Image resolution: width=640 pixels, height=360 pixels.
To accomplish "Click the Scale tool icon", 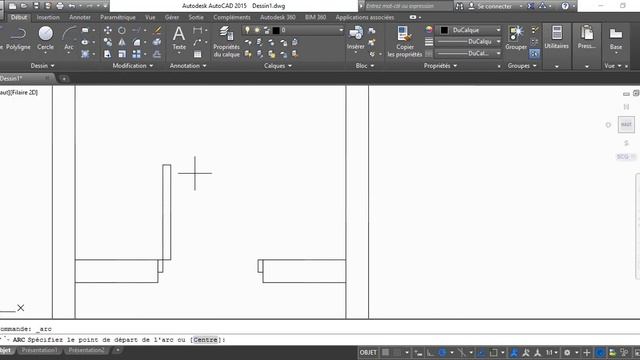I will pos(122,54).
